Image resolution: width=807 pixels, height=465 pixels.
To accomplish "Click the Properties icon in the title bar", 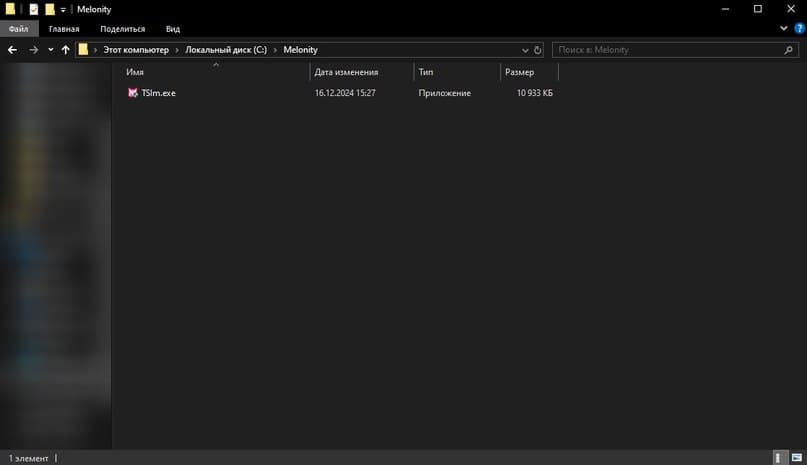I will click(x=32, y=9).
